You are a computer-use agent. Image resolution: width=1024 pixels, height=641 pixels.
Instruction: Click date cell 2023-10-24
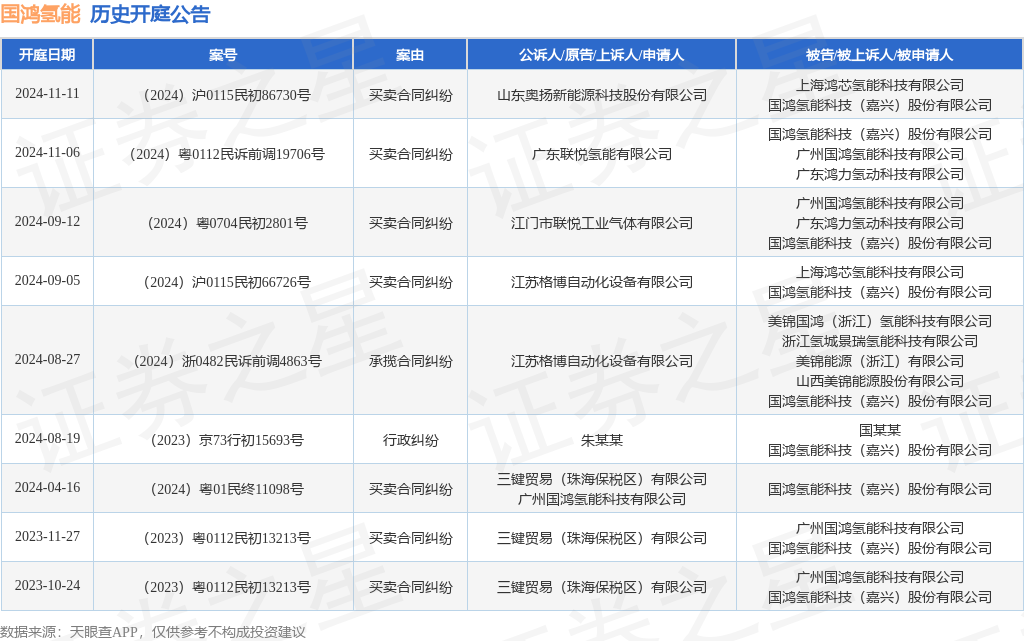(x=47, y=586)
